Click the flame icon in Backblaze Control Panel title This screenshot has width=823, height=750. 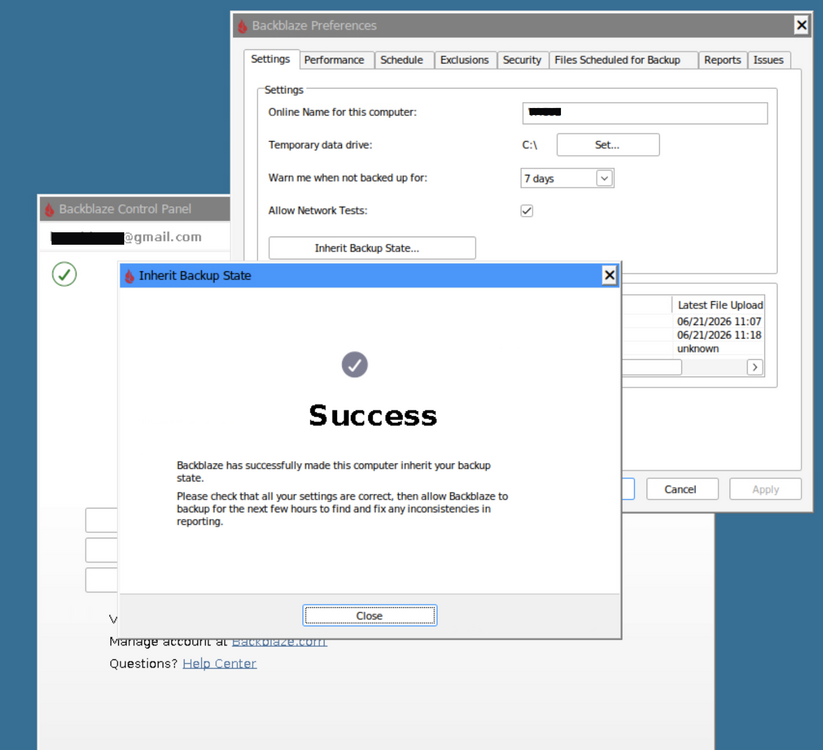point(49,209)
